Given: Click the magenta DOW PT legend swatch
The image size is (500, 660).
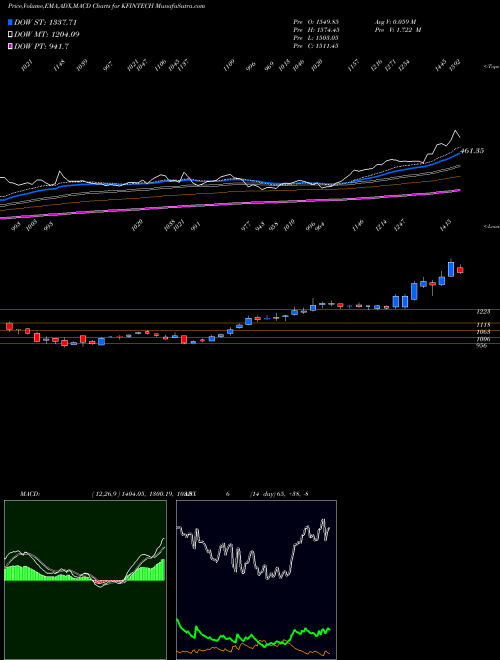Looking at the screenshot, I should (x=10, y=47).
